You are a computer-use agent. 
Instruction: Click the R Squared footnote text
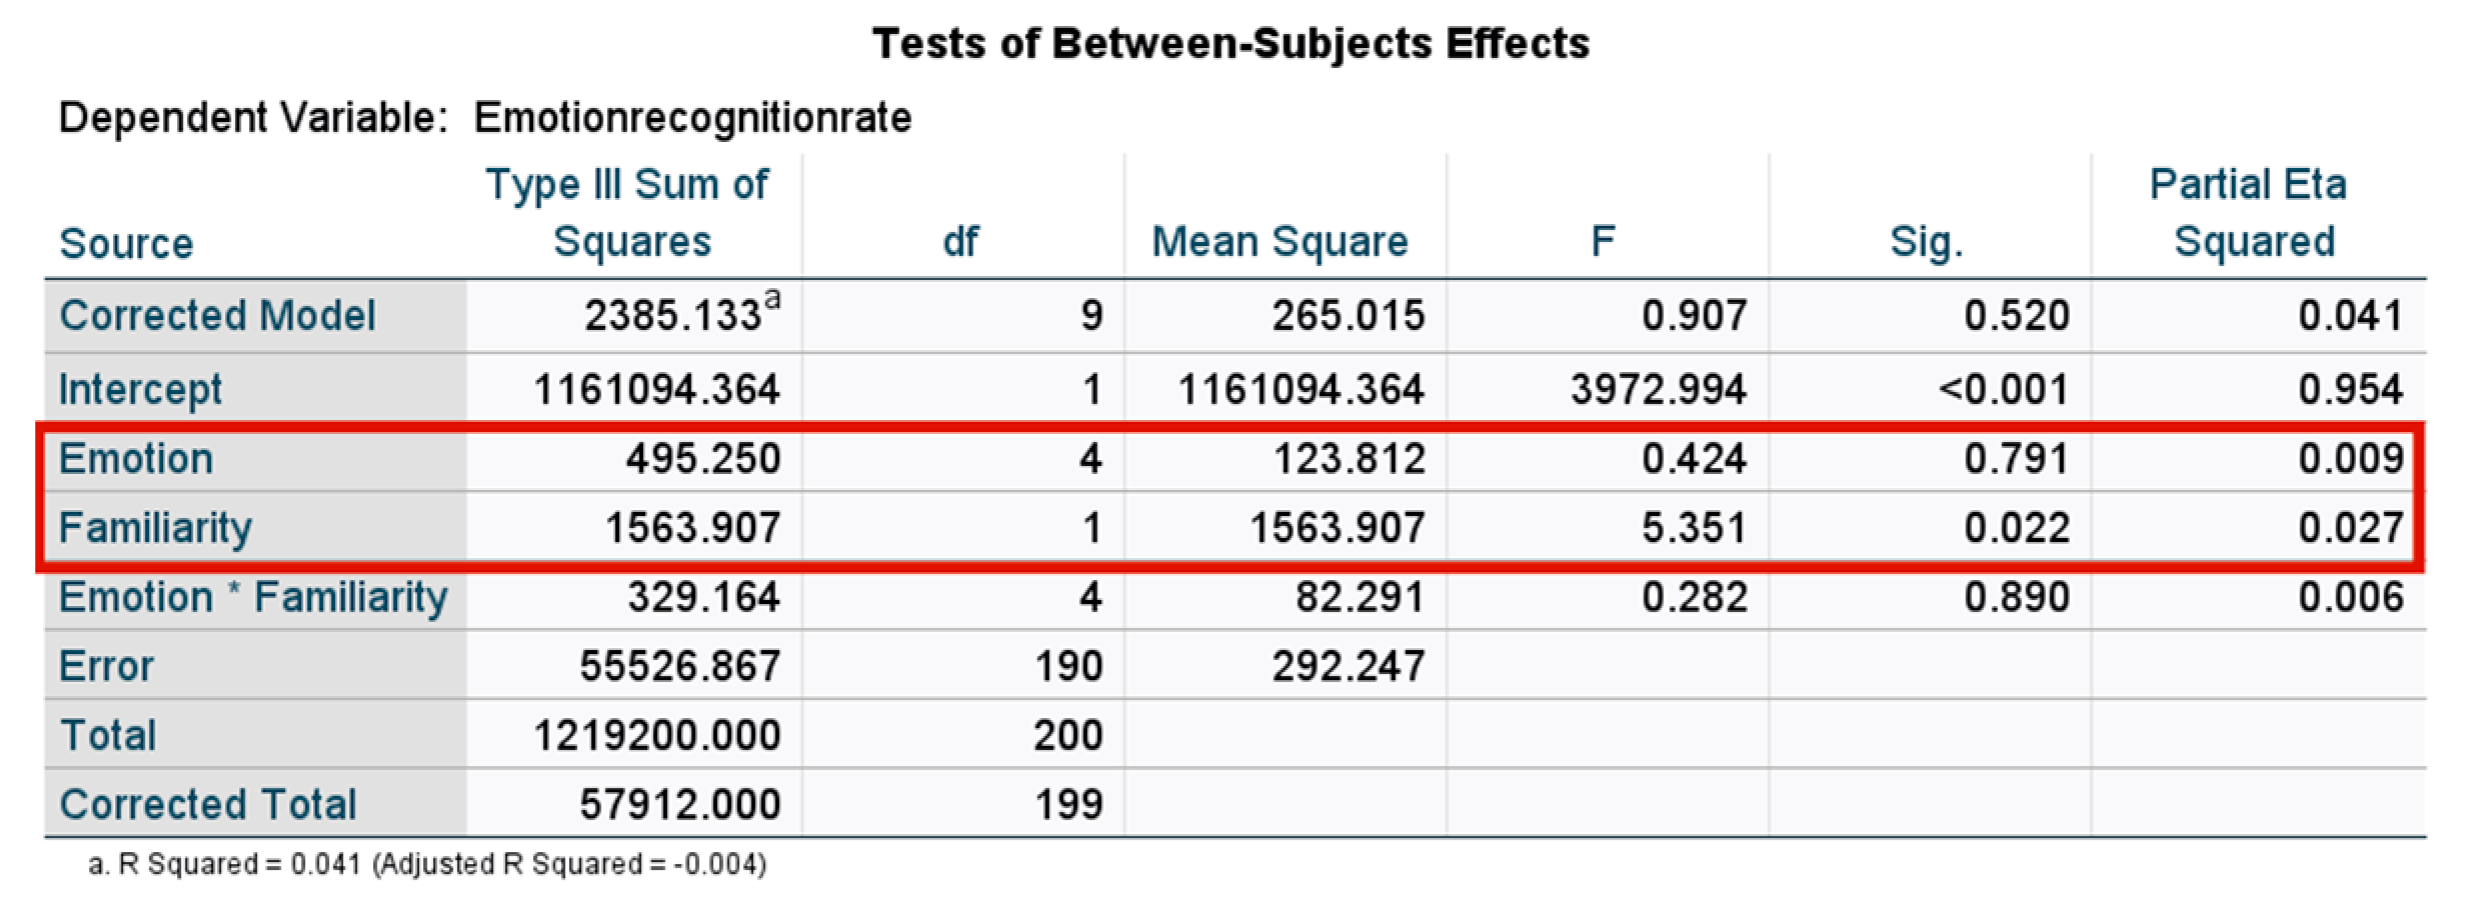pyautogui.click(x=428, y=864)
